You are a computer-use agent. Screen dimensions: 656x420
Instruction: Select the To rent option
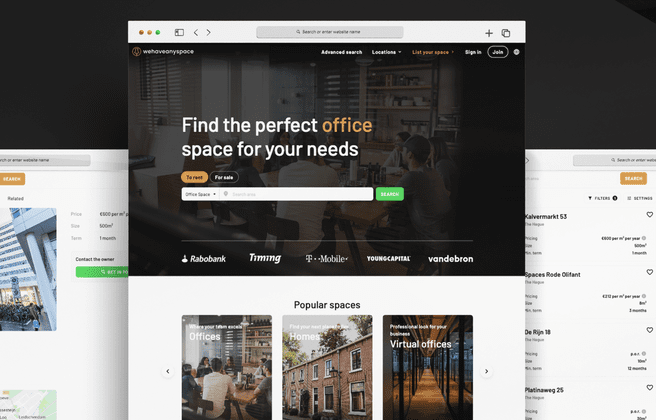click(194, 177)
